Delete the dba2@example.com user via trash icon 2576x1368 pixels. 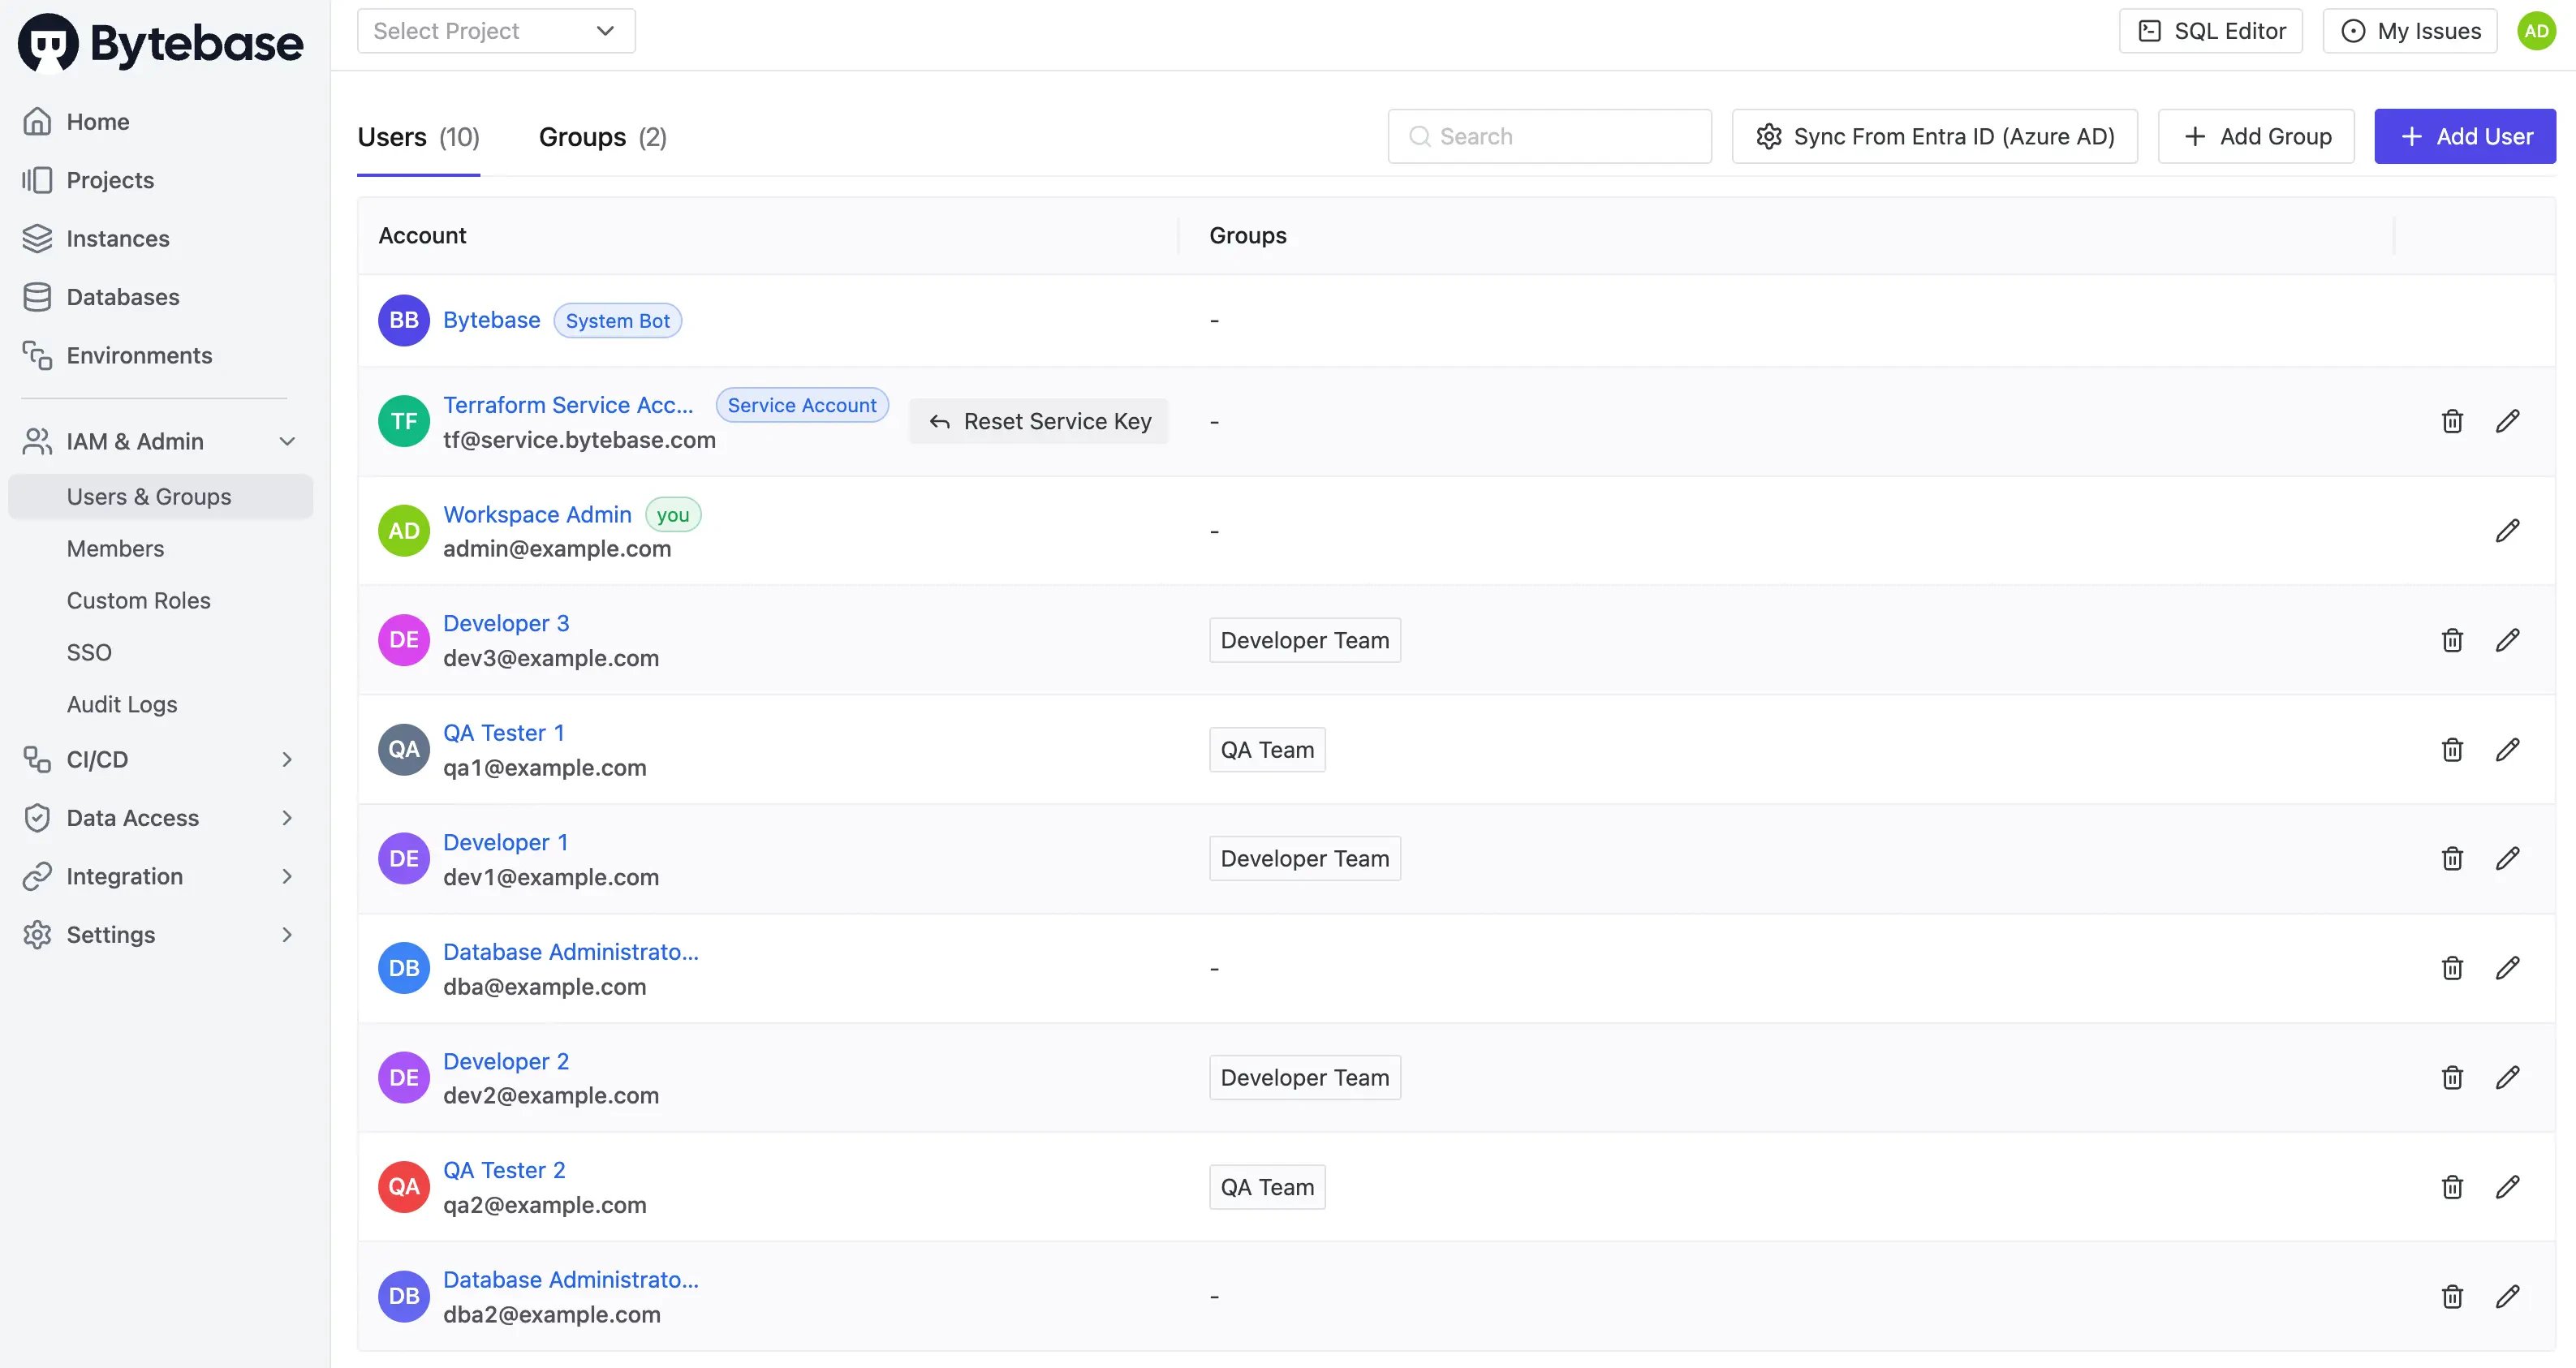pyautogui.click(x=2451, y=1296)
